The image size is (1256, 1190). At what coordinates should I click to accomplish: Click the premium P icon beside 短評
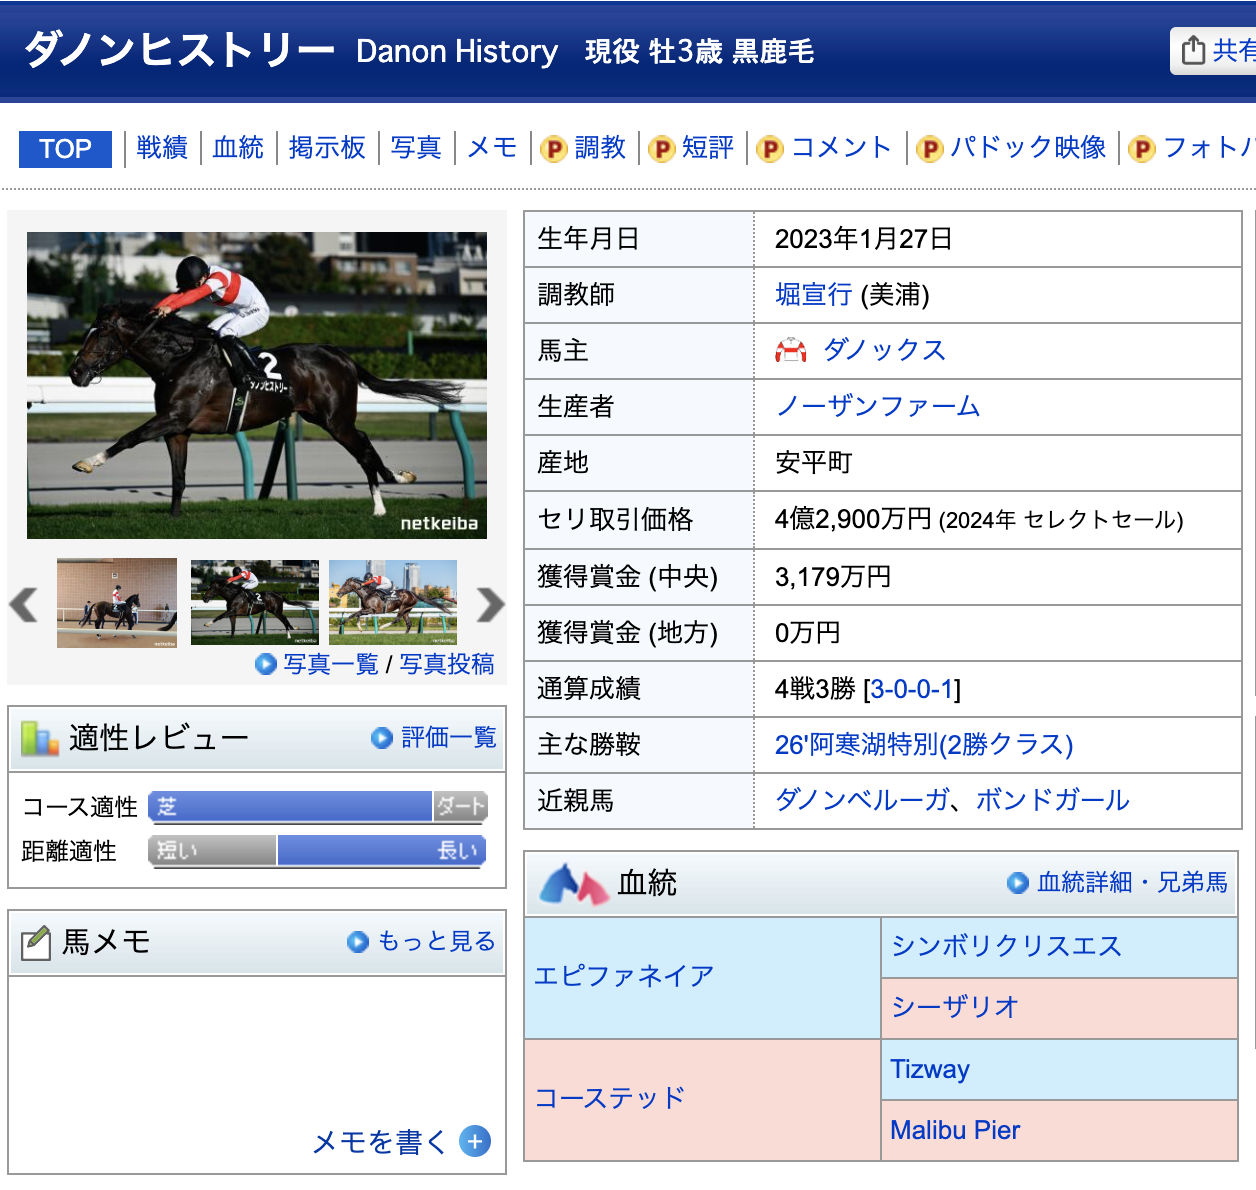662,149
